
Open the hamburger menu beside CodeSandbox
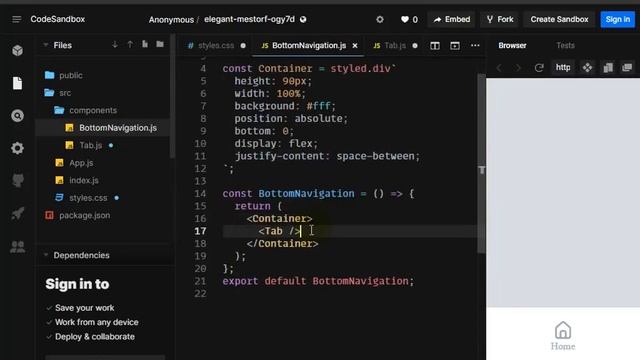[x=16, y=19]
